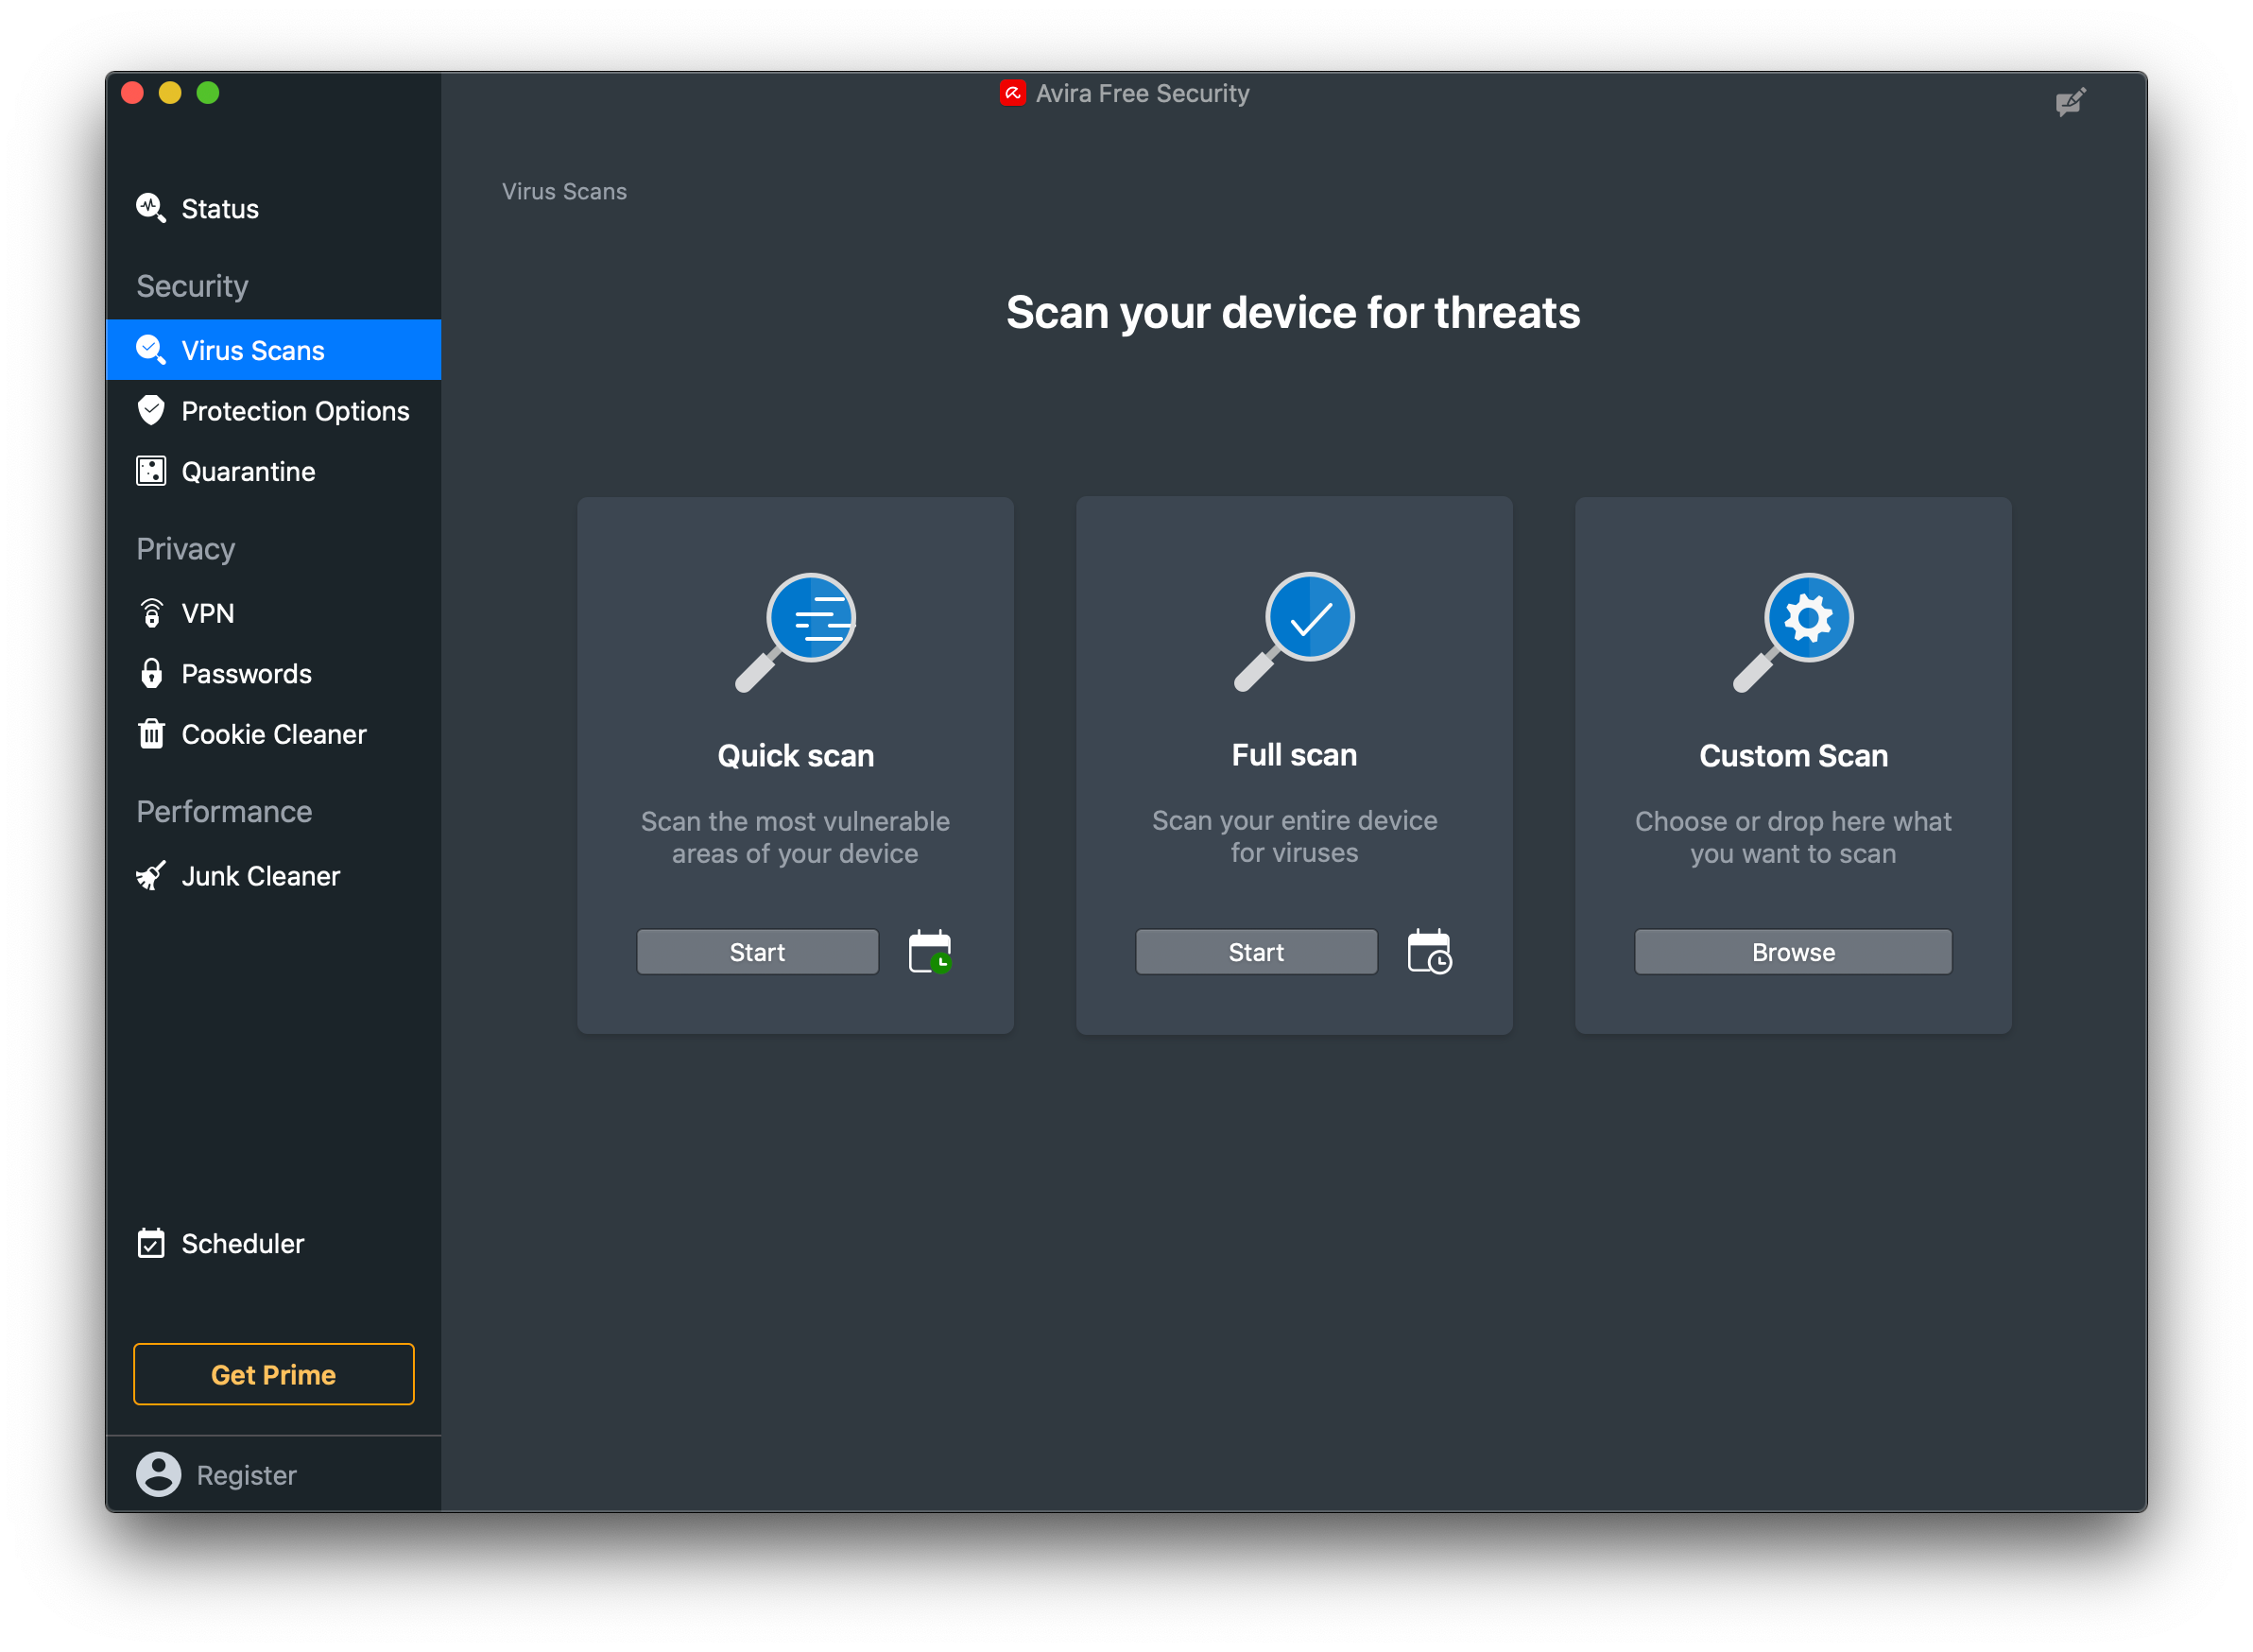
Task: Click the Status menu icon
Action: point(154,208)
